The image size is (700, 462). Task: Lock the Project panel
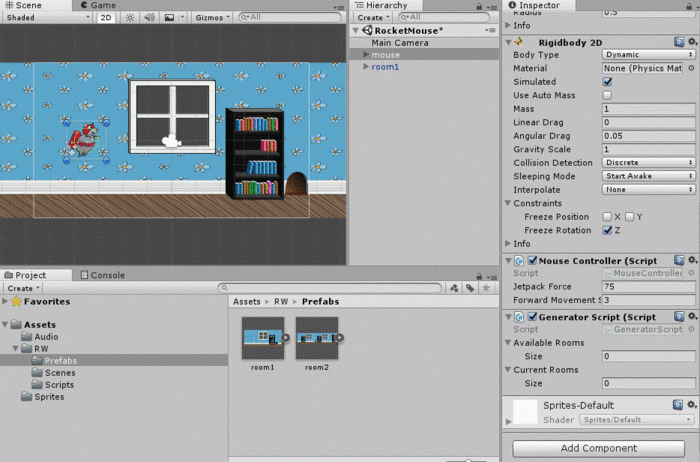(x=479, y=276)
